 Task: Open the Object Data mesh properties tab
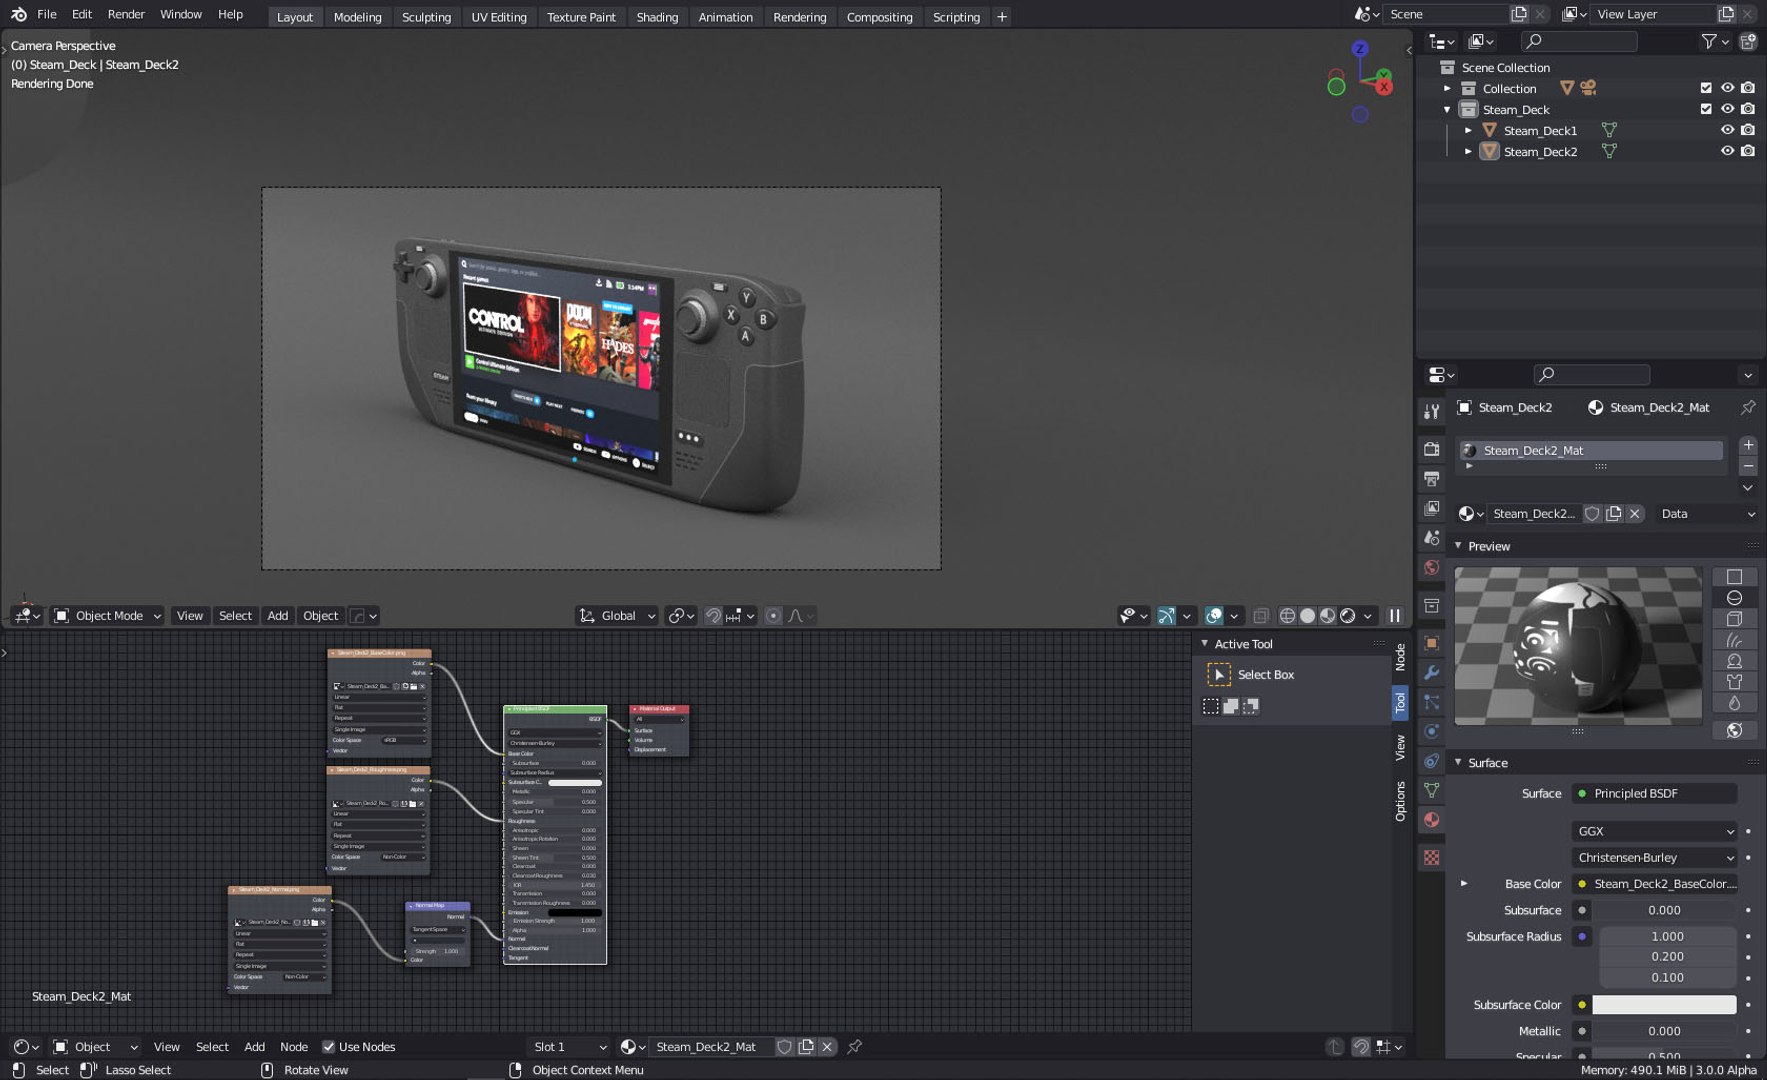click(1432, 790)
